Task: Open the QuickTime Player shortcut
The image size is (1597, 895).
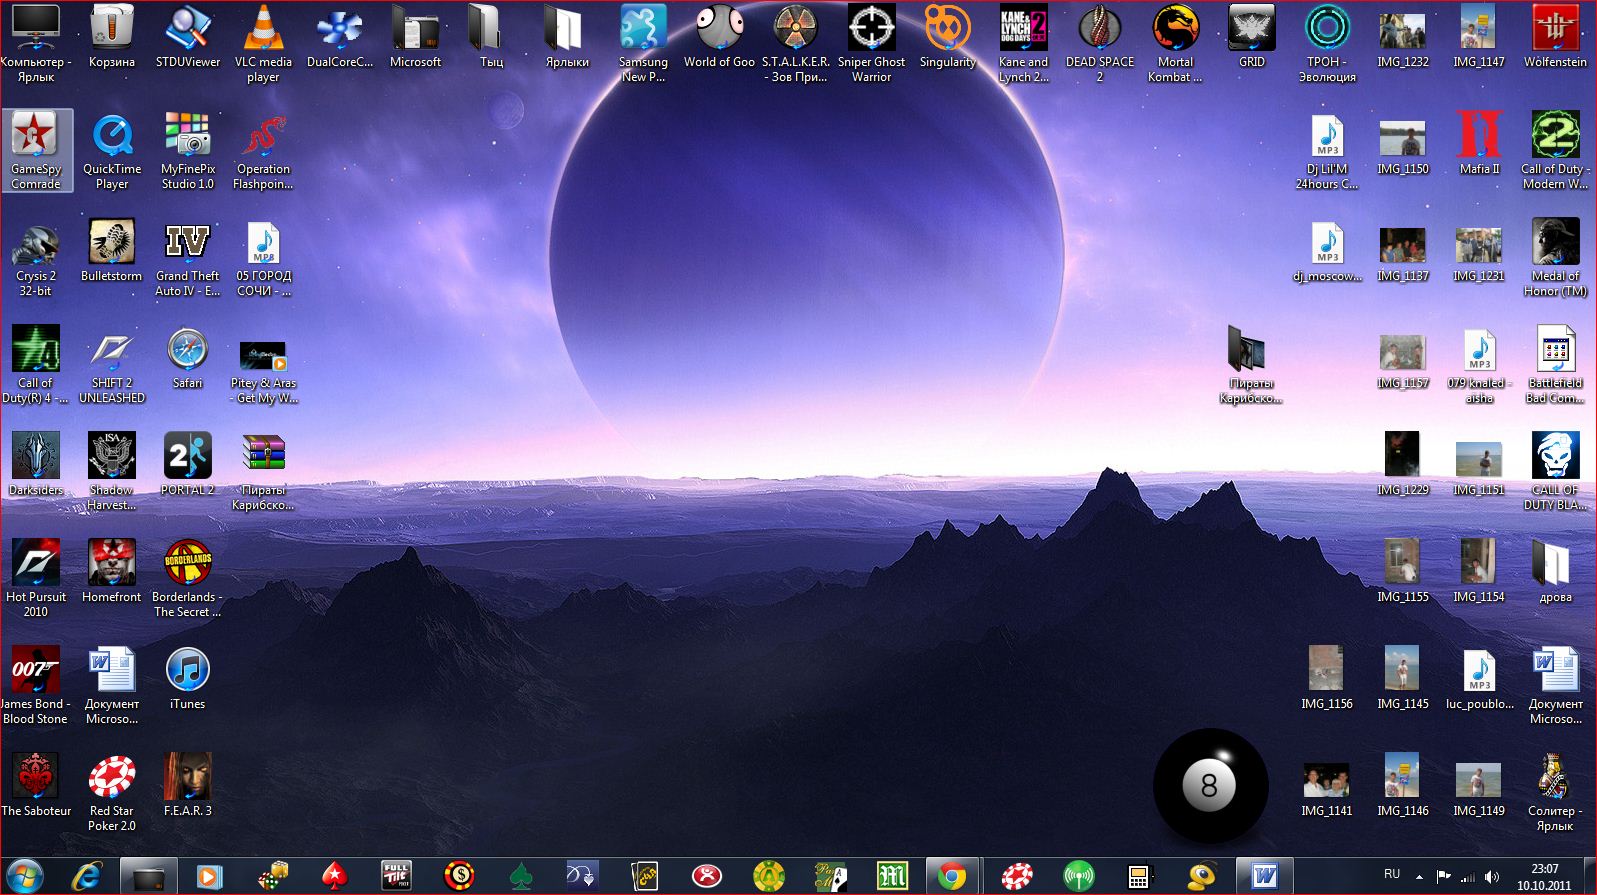Action: [x=112, y=137]
